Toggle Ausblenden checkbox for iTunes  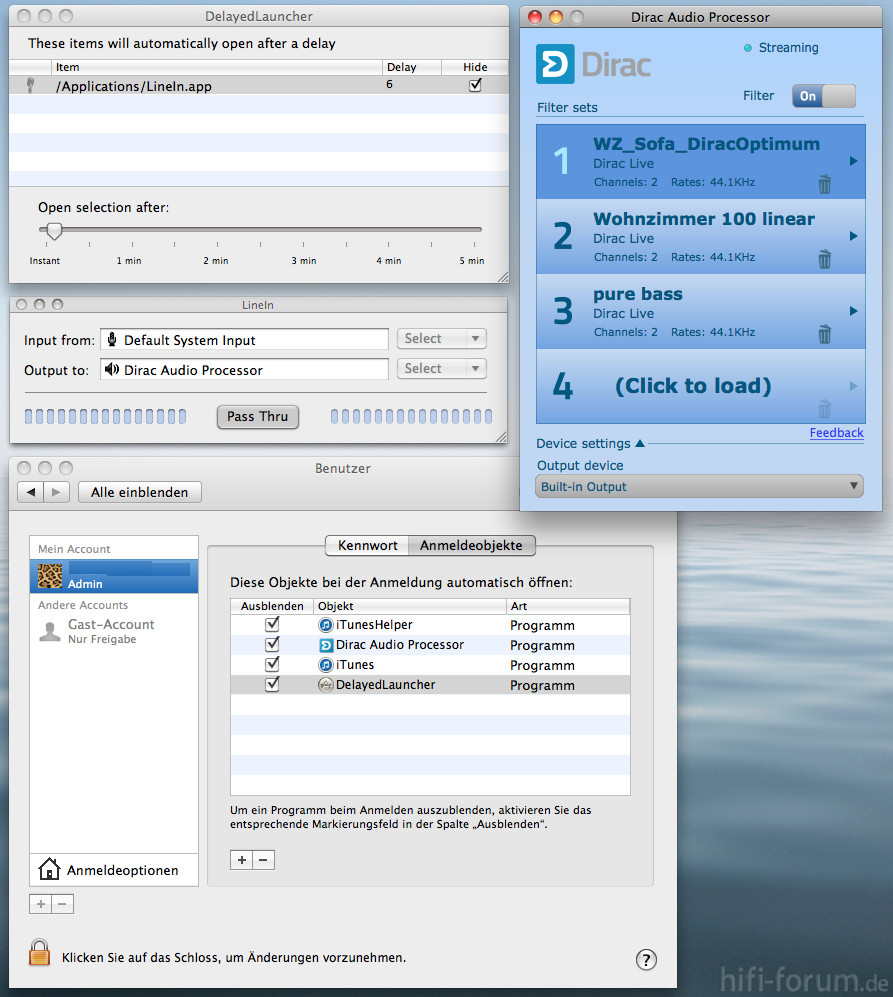tap(272, 664)
